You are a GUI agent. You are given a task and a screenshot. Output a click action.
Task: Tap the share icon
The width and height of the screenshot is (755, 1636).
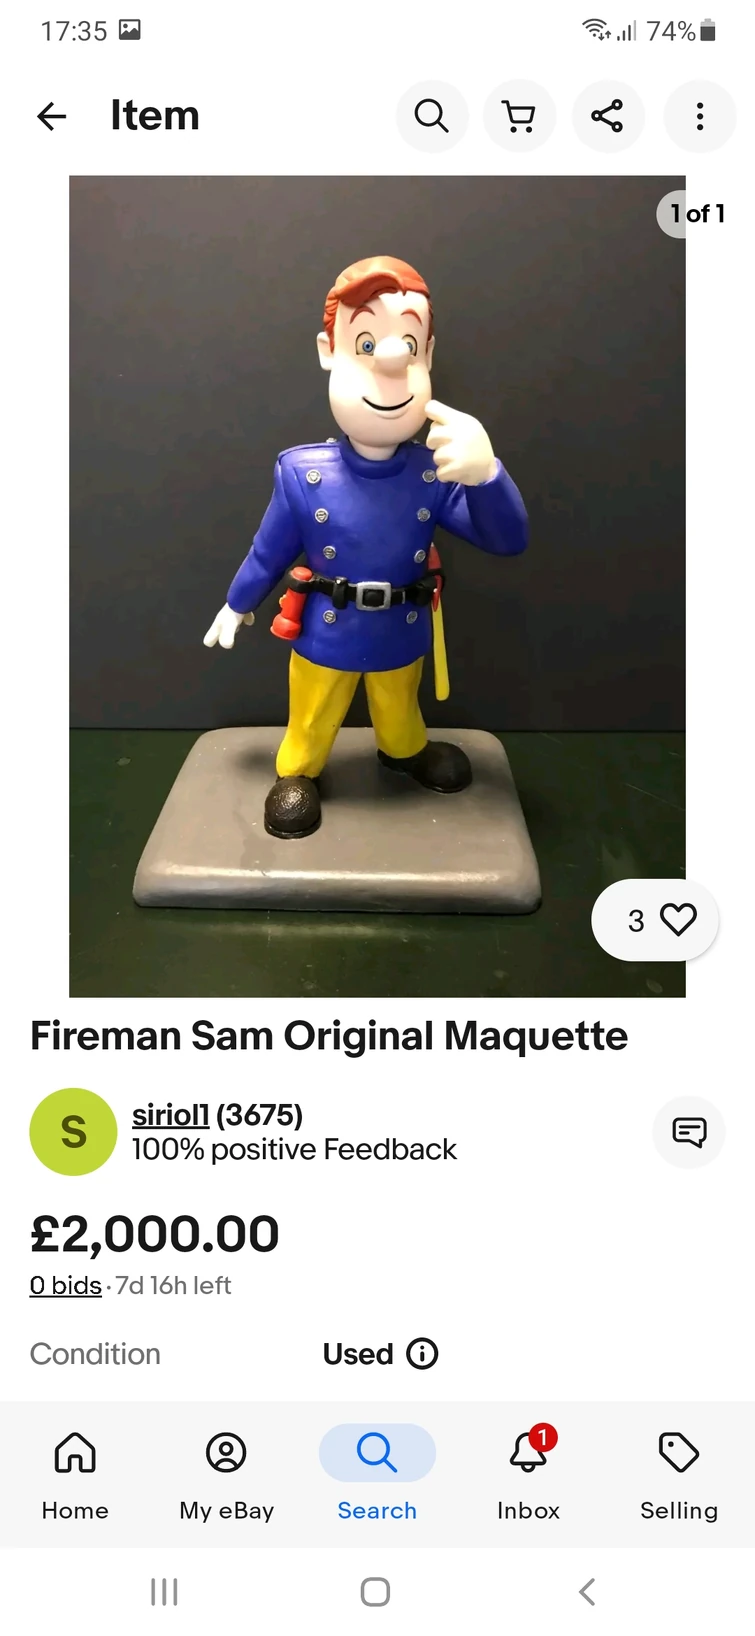tap(608, 116)
